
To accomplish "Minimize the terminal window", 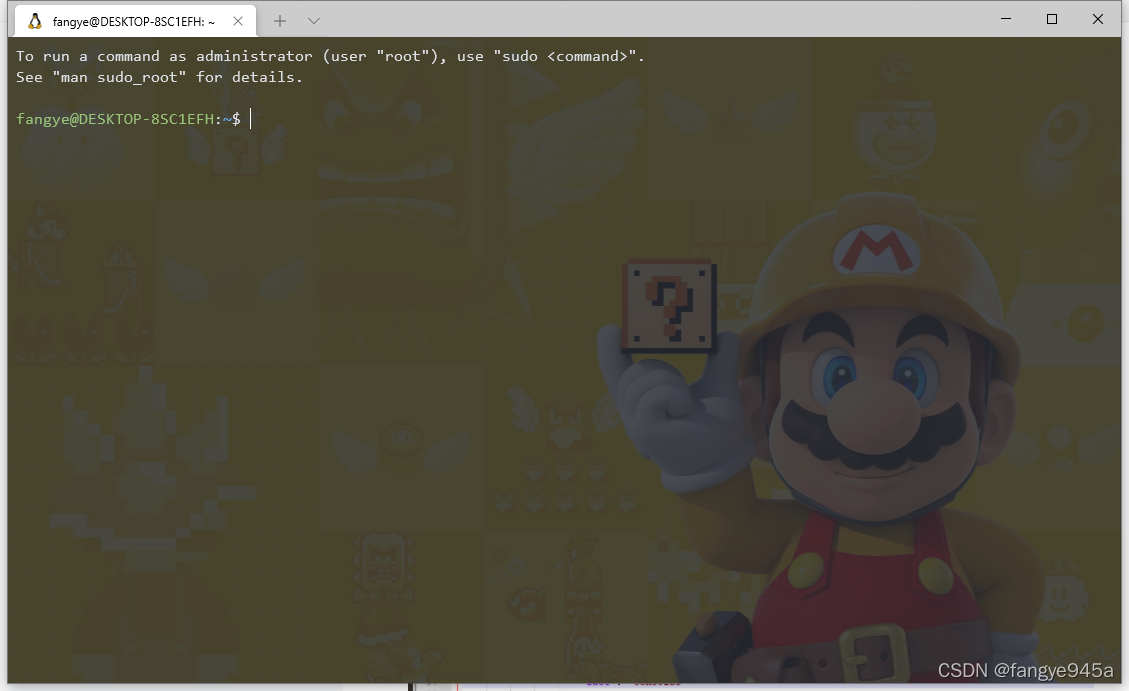I will (x=1006, y=19).
